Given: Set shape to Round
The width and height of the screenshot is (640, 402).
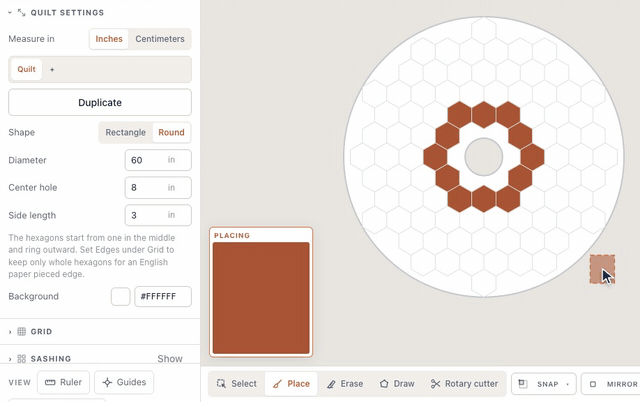Looking at the screenshot, I should pos(171,133).
